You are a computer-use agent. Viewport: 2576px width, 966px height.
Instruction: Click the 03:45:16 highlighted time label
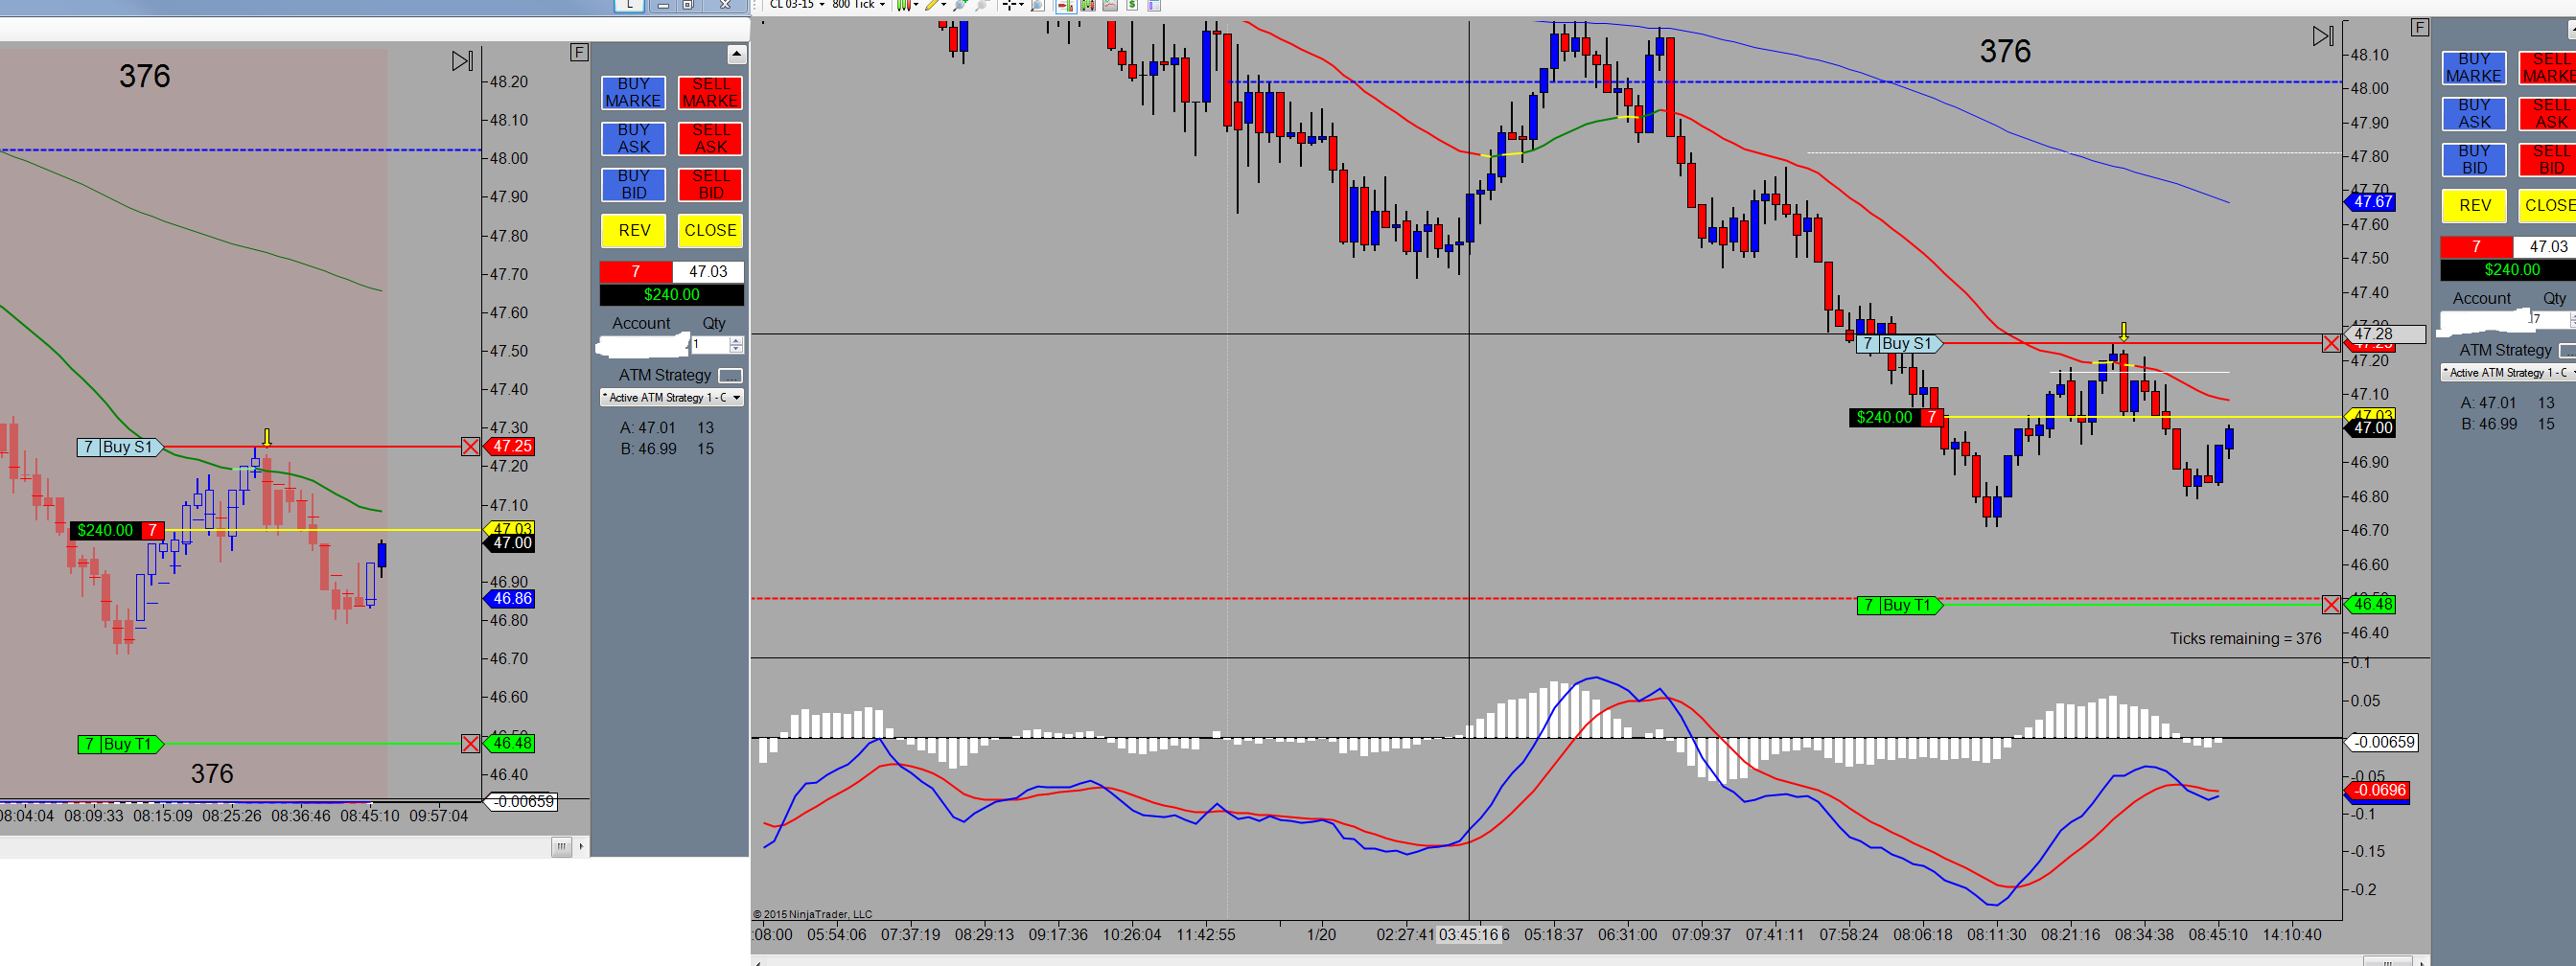1469,934
